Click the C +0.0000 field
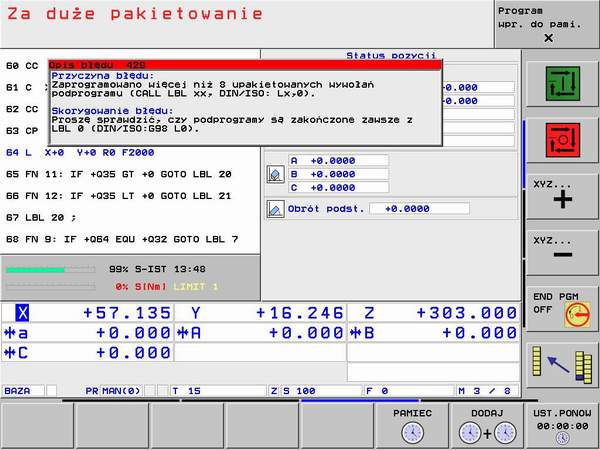Image resolution: width=600 pixels, height=450 pixels. point(338,188)
